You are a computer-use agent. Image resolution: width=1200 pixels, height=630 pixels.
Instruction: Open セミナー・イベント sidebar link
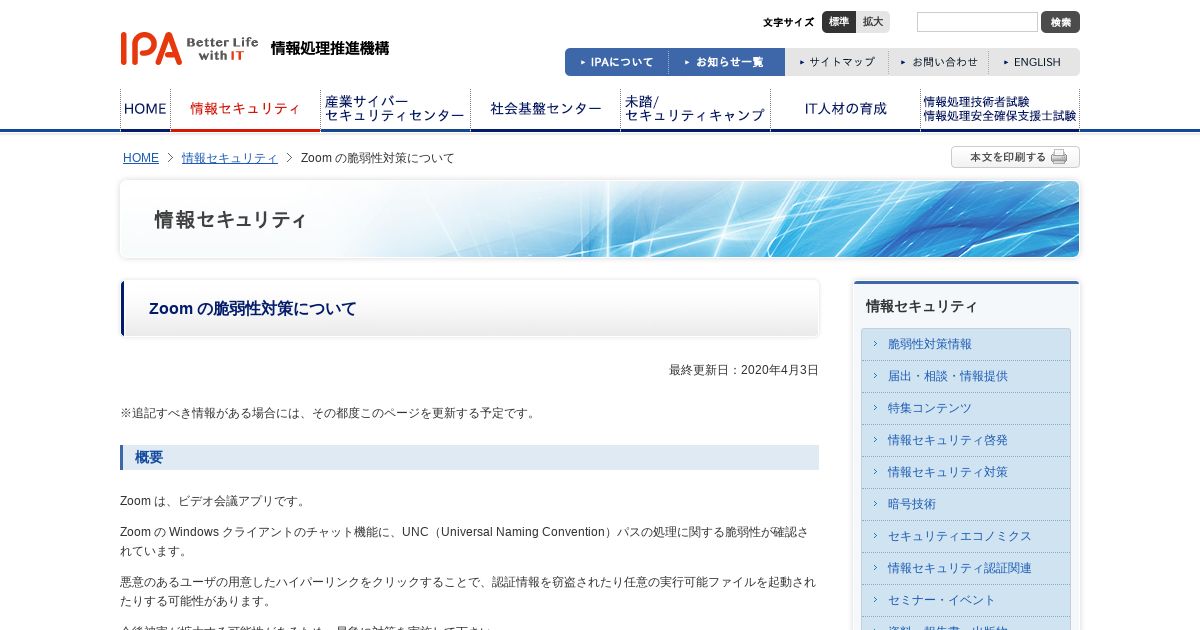click(x=965, y=600)
